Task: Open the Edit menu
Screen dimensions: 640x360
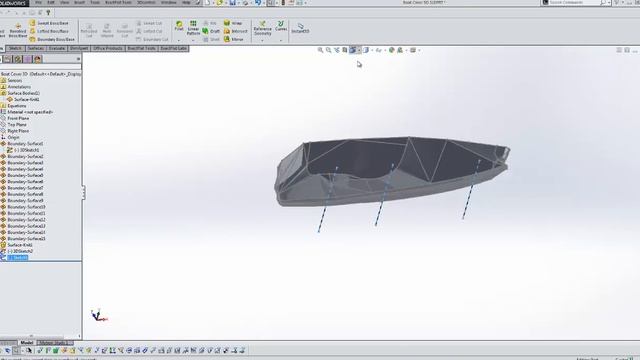Action: click(51, 2)
